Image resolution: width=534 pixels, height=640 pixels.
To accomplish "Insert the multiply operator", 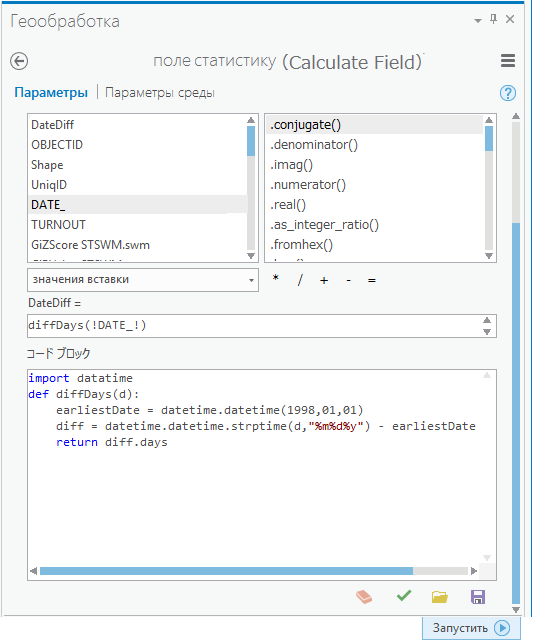I will click(x=276, y=279).
